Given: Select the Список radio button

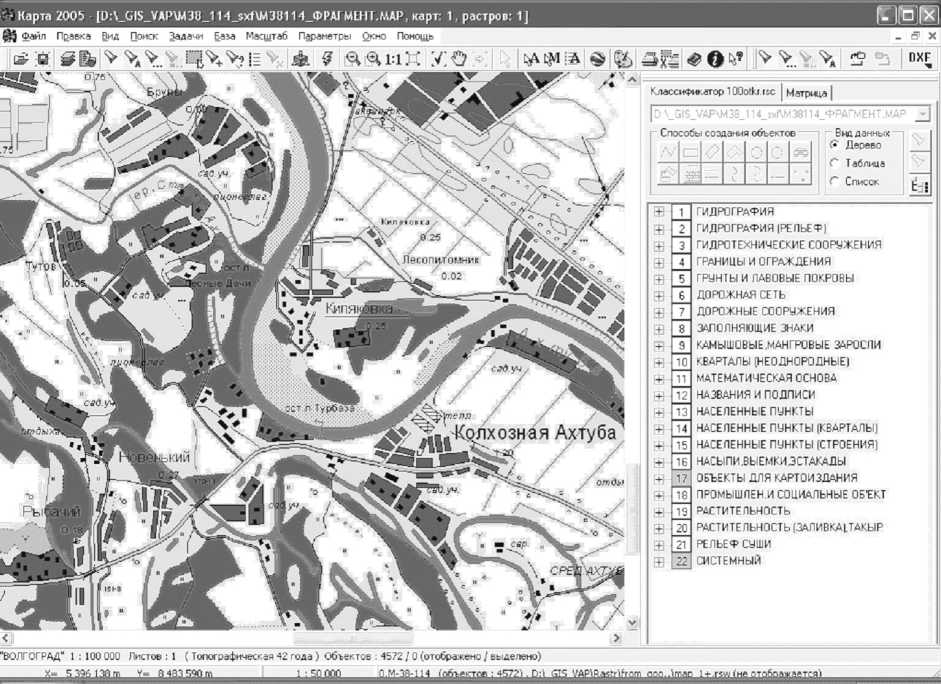Looking at the screenshot, I should pyautogui.click(x=834, y=181).
